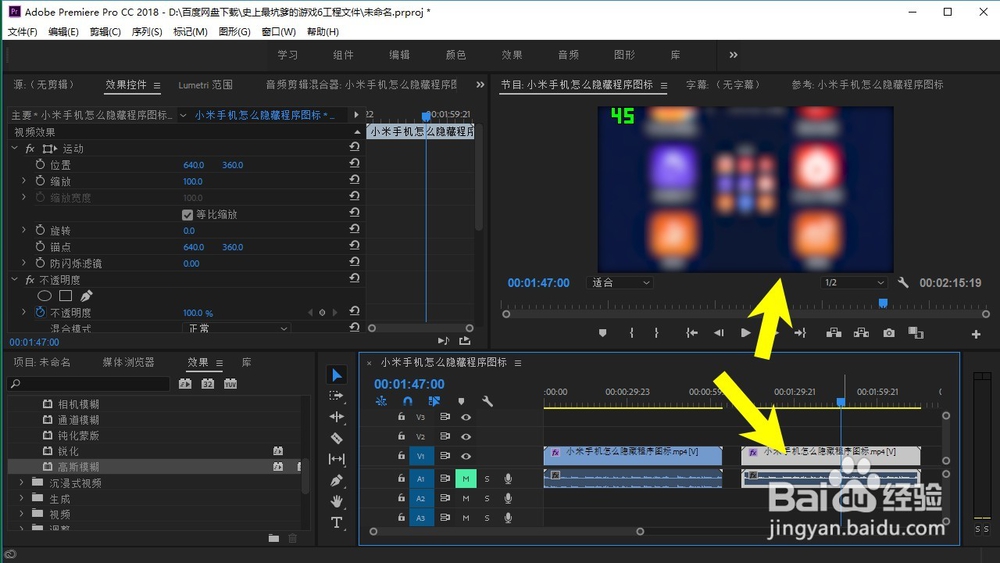Open program monitor button editor plus
The height and width of the screenshot is (563, 1000).
(976, 334)
